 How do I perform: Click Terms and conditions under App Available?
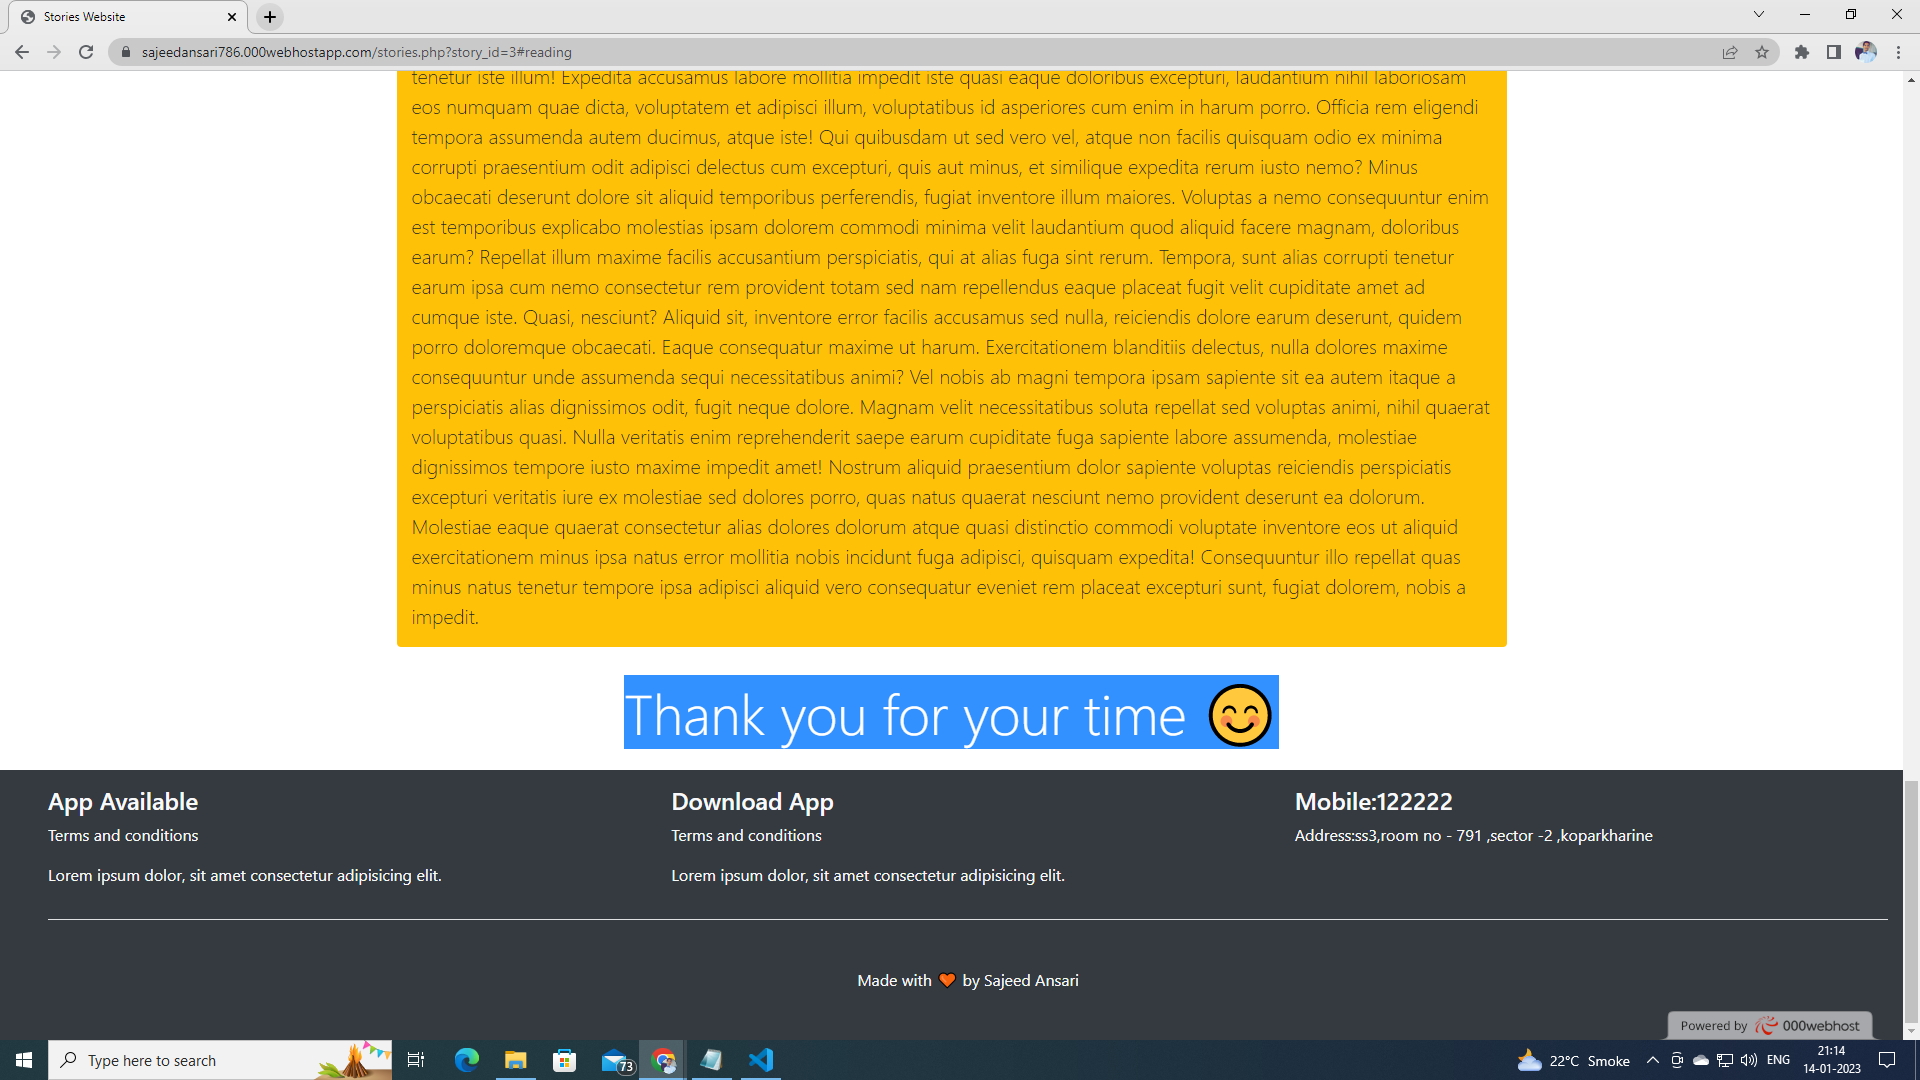122,835
